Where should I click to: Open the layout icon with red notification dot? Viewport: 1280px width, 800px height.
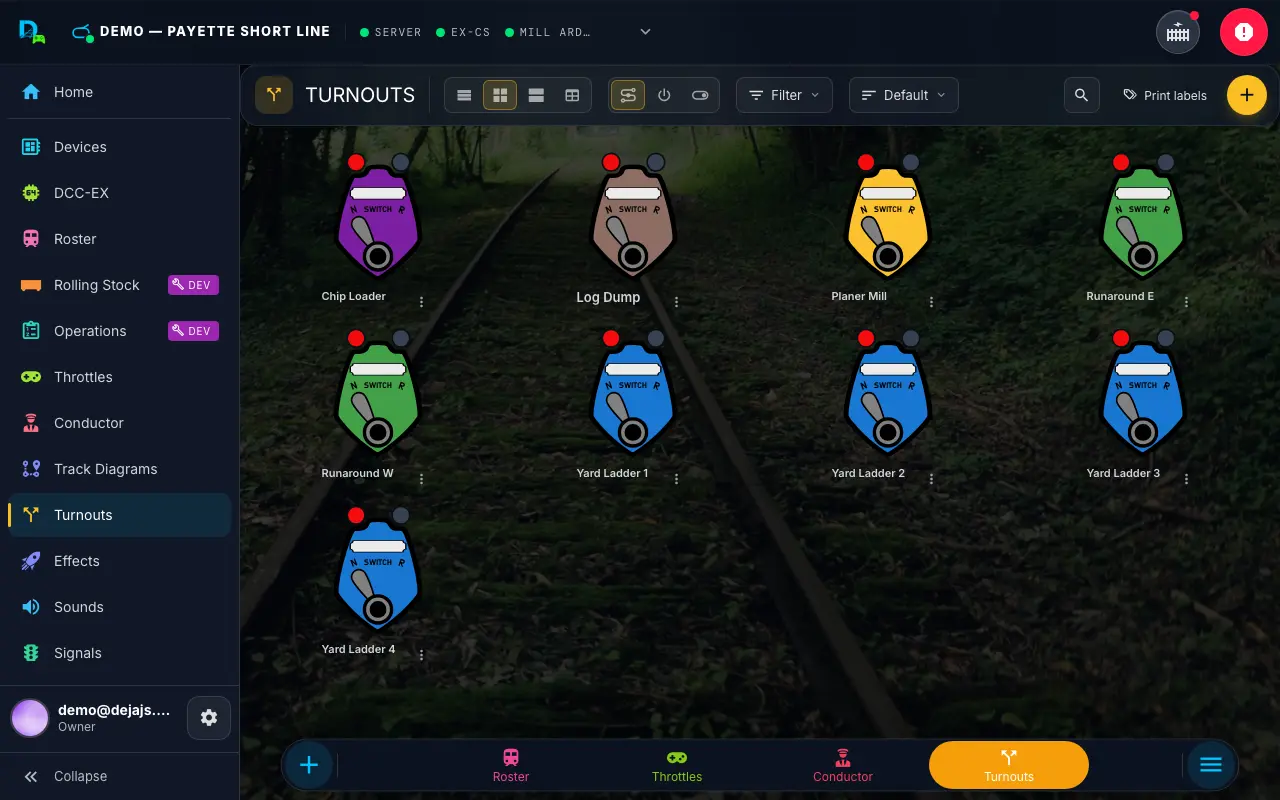pos(1178,32)
